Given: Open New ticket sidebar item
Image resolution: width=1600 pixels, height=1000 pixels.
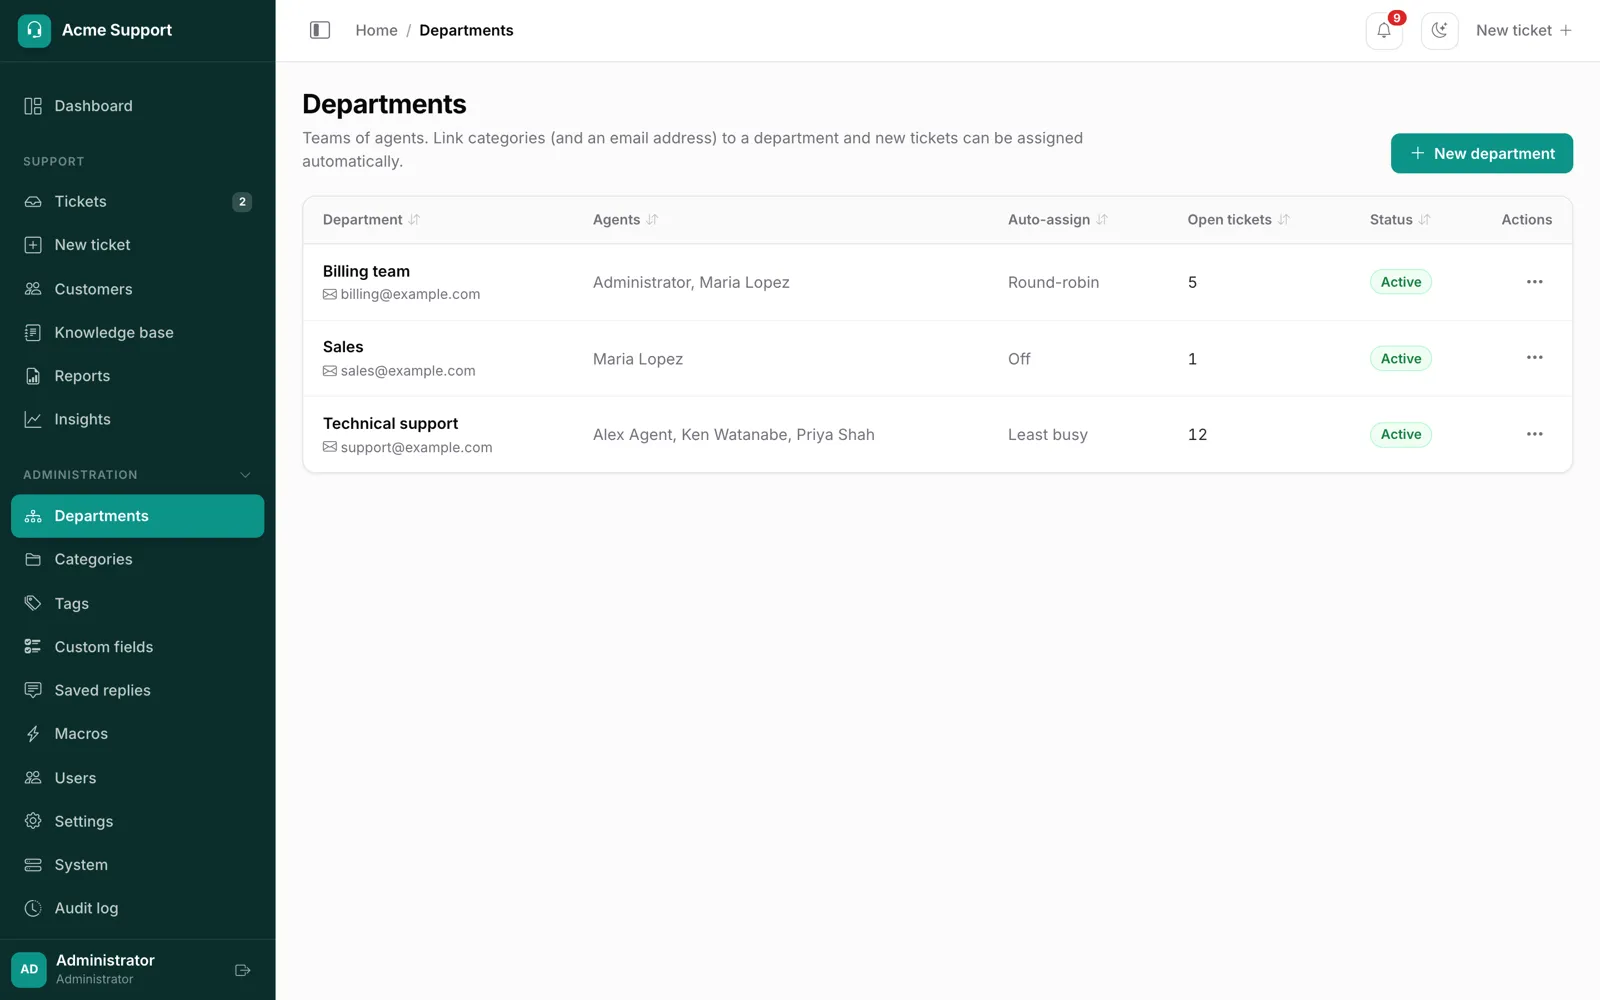Looking at the screenshot, I should (x=138, y=245).
